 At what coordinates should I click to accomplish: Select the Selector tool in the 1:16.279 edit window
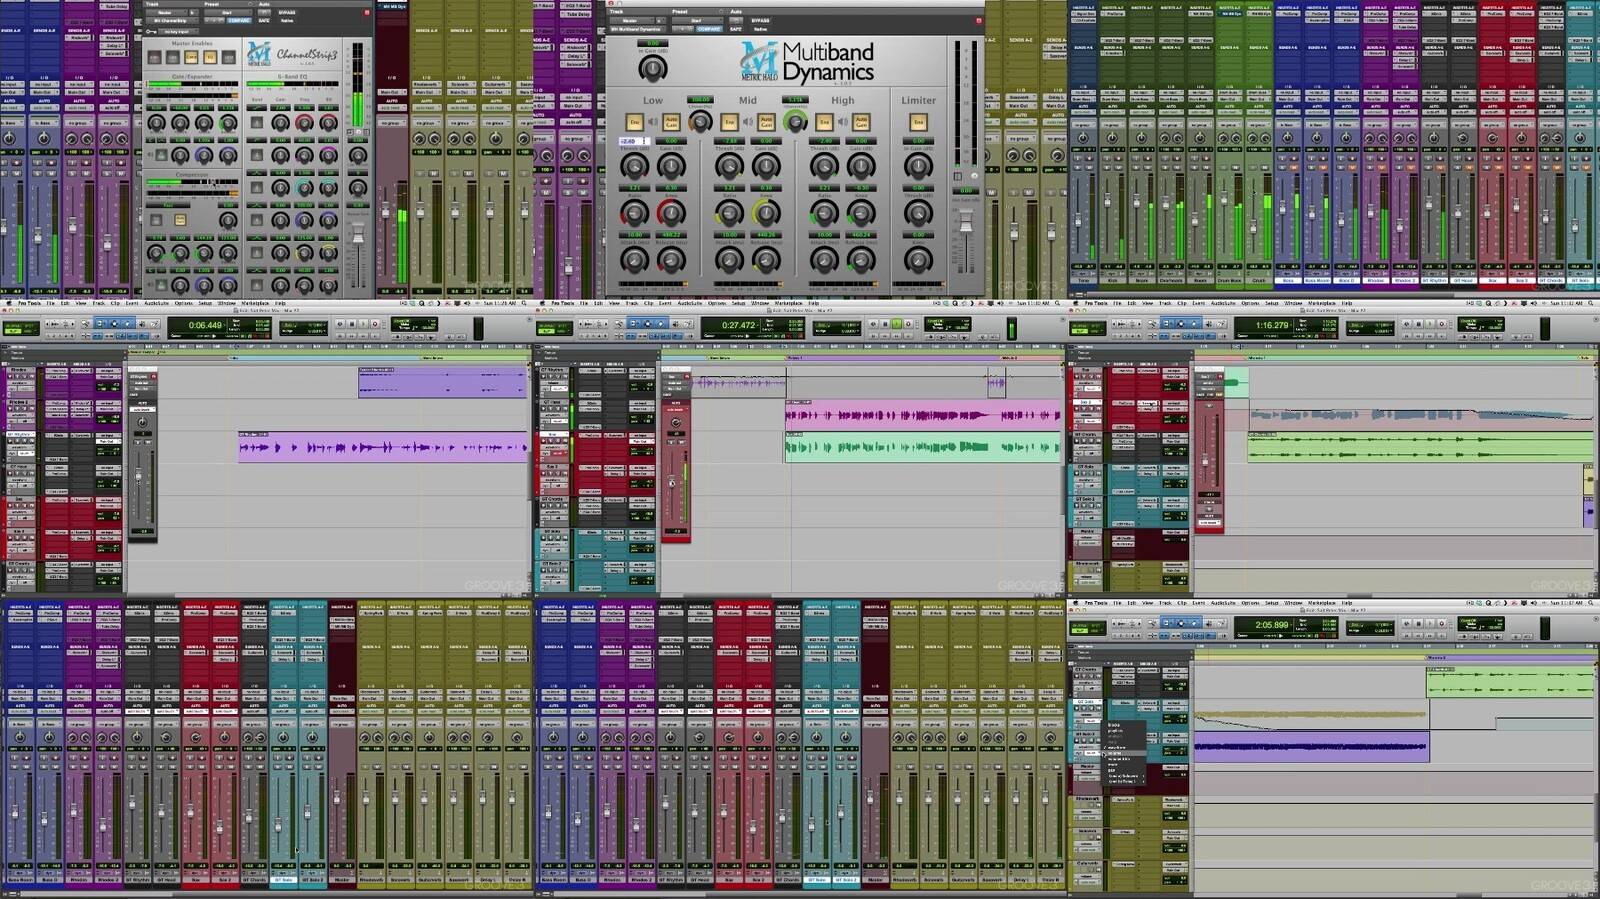[1180, 324]
